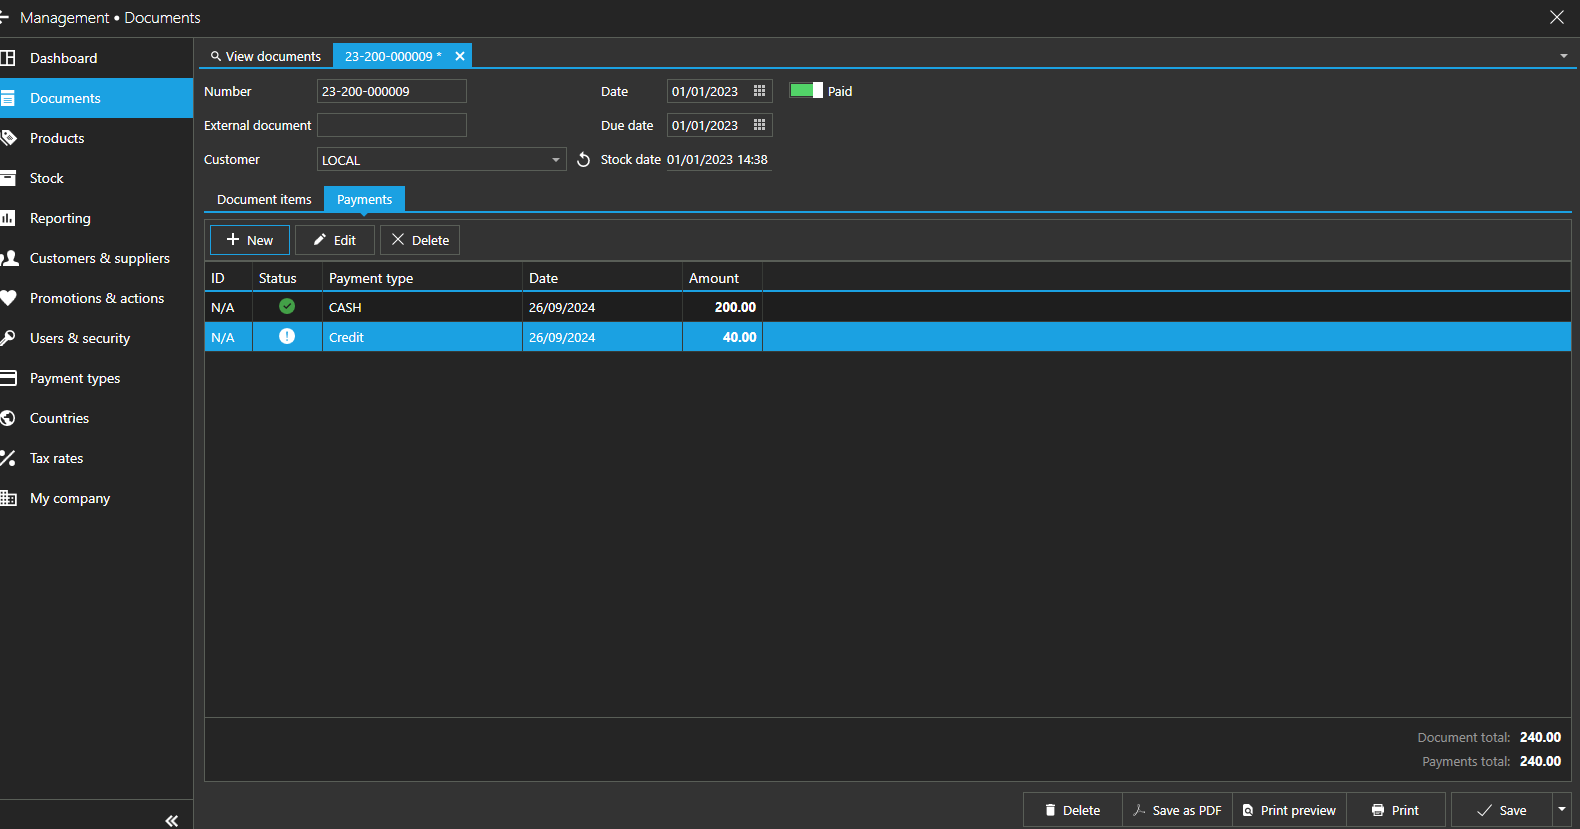
Task: Click Print preview button
Action: pyautogui.click(x=1289, y=810)
